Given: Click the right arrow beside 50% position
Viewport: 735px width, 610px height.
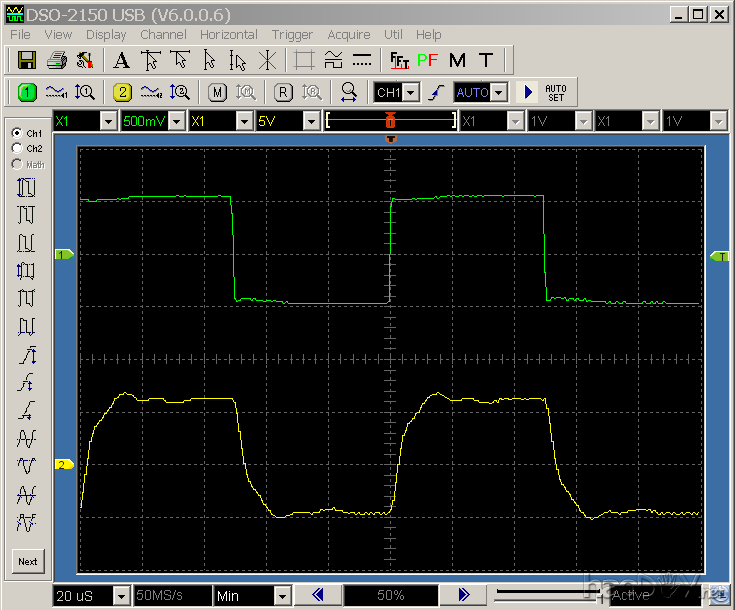Looking at the screenshot, I should pos(463,596).
